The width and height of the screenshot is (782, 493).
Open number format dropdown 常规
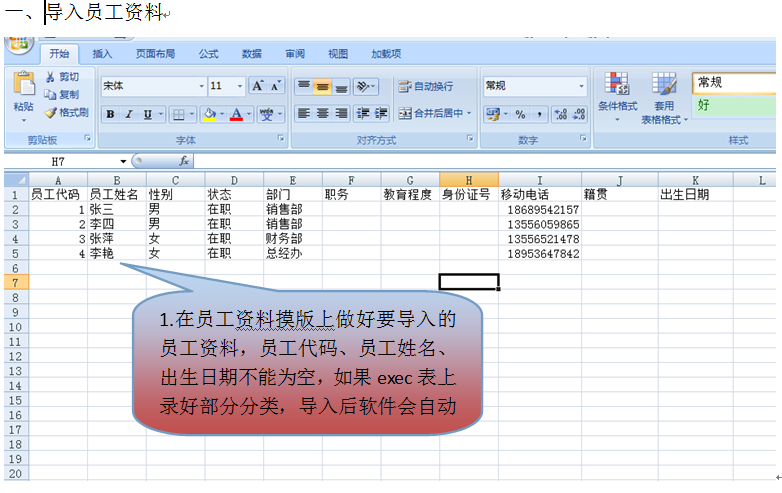click(x=581, y=86)
